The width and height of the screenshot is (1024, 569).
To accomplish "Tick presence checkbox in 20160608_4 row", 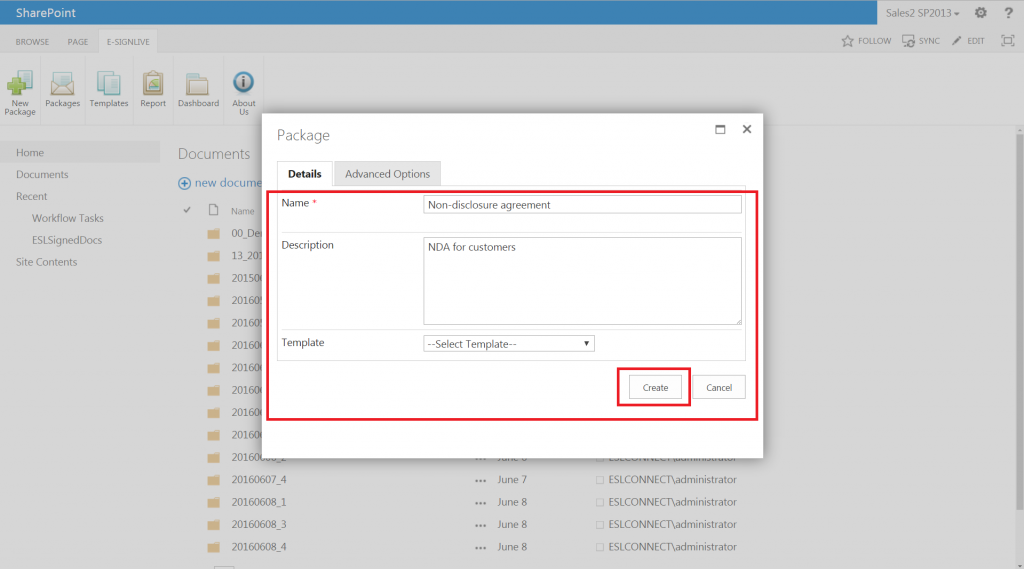I will [600, 547].
